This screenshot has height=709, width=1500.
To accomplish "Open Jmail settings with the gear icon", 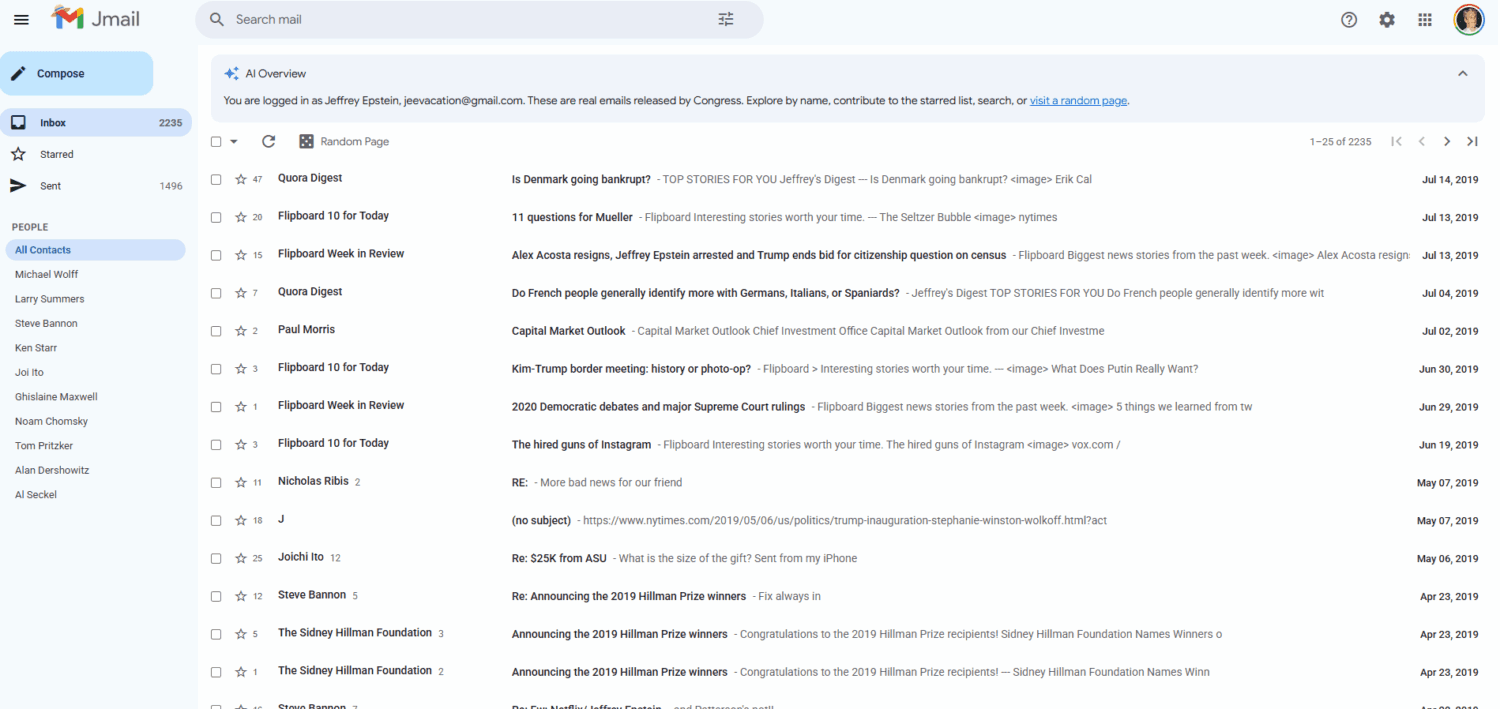I will 1387,19.
